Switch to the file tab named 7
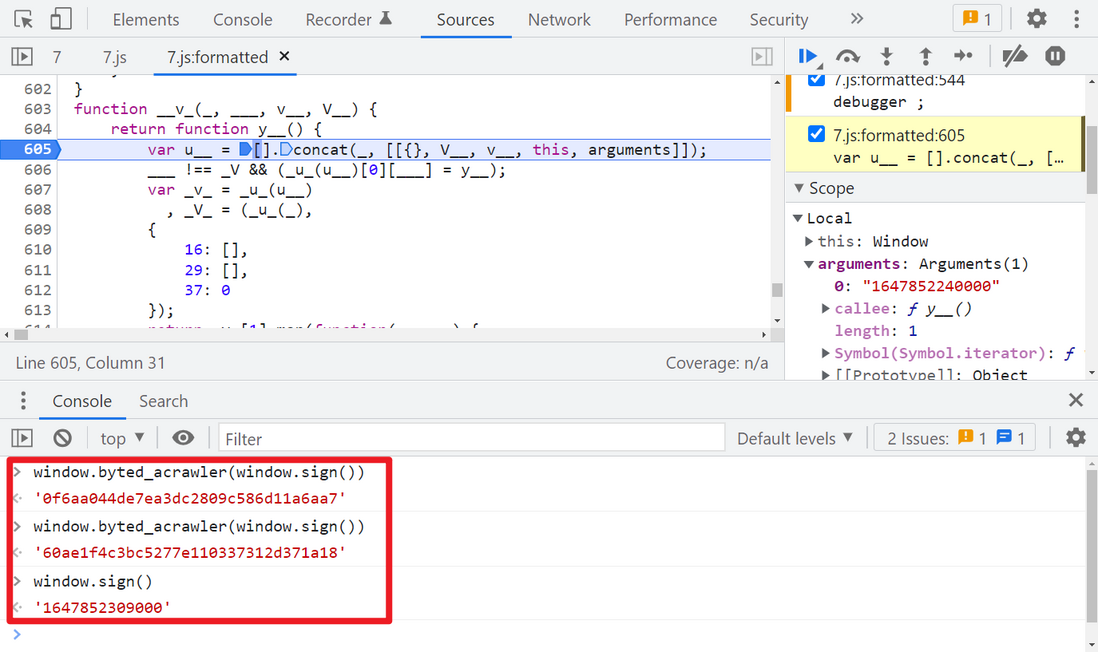This screenshot has width=1098, height=652. point(57,57)
